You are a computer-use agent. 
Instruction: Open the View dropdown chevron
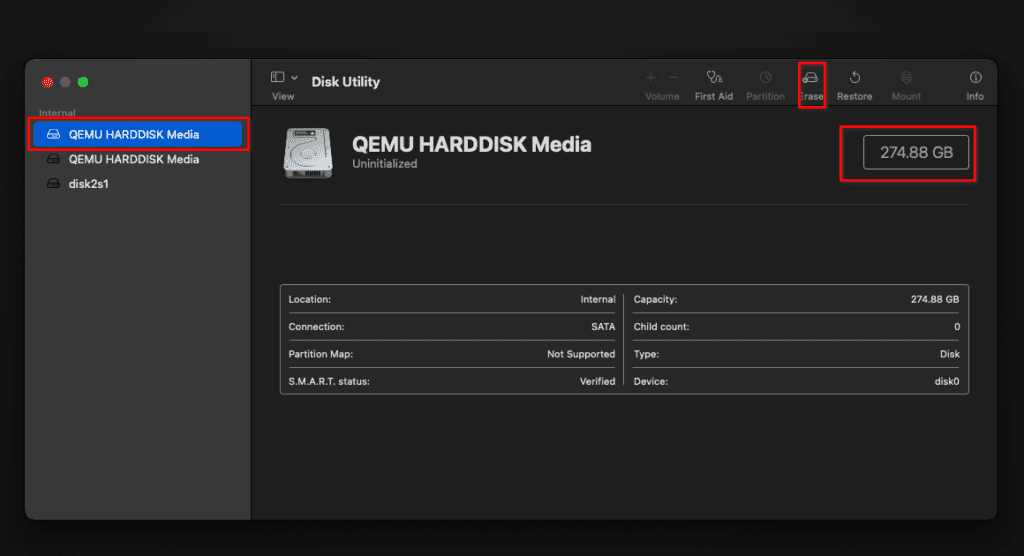[295, 78]
